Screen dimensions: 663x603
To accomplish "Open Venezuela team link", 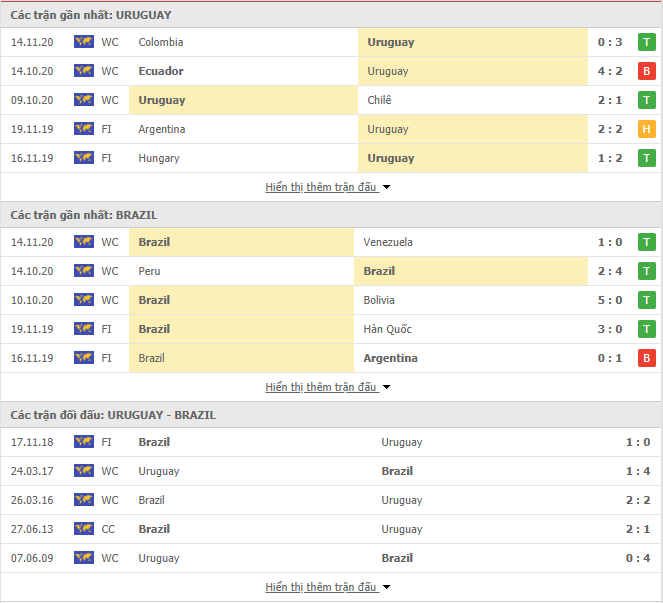I will click(388, 242).
